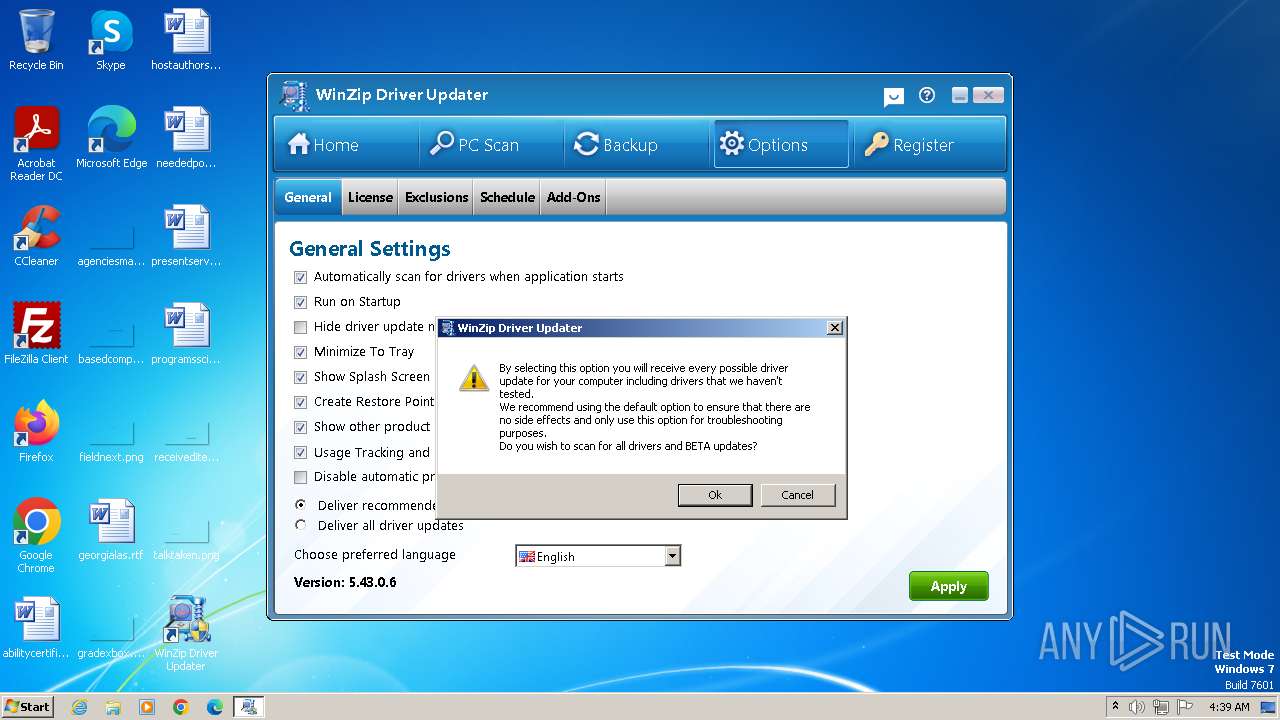The image size is (1280, 720).
Task: Open Internet Explorer from taskbar
Action: pyautogui.click(x=79, y=707)
